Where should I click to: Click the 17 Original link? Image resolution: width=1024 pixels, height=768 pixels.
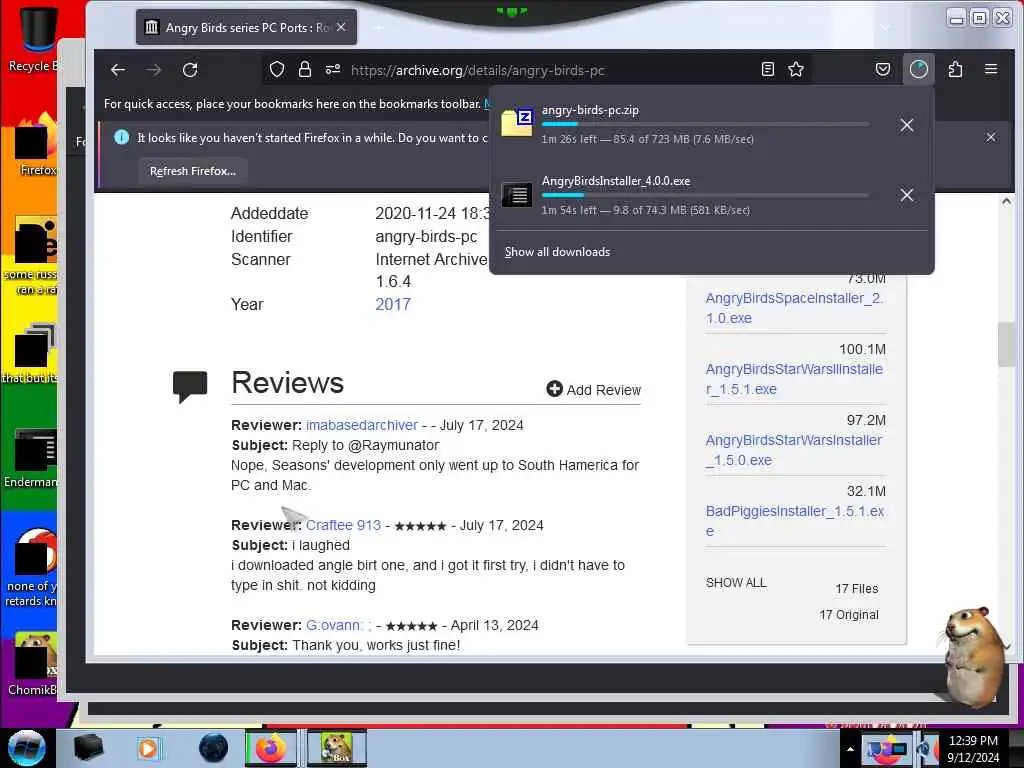pos(848,615)
